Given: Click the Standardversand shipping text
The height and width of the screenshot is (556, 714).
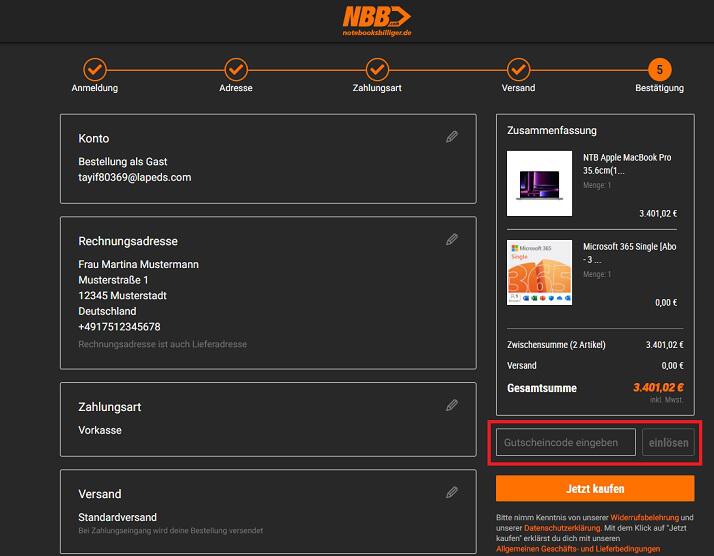Looking at the screenshot, I should point(117,517).
